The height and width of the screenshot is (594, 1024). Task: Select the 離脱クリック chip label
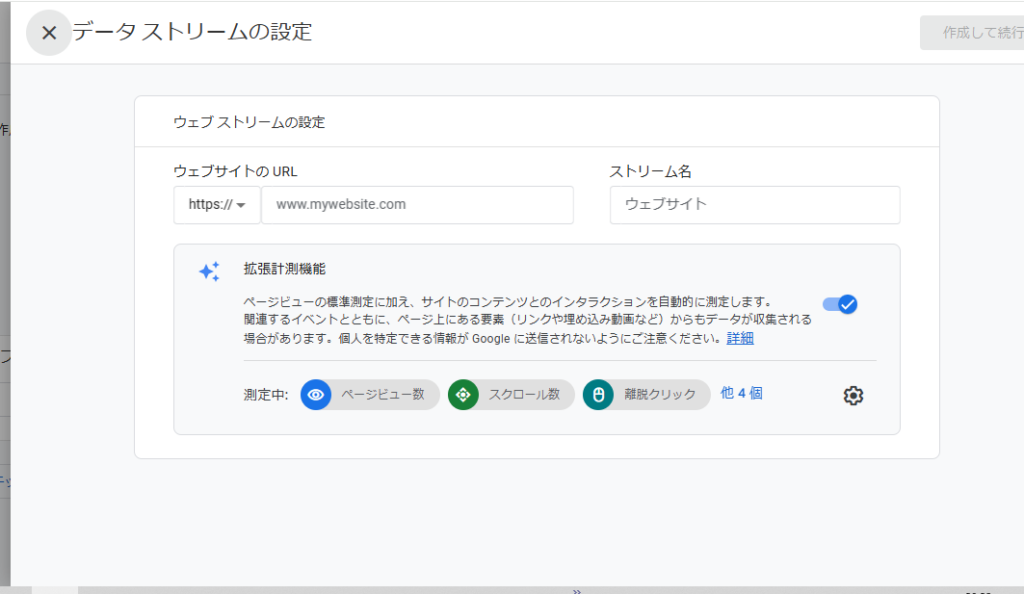click(658, 395)
